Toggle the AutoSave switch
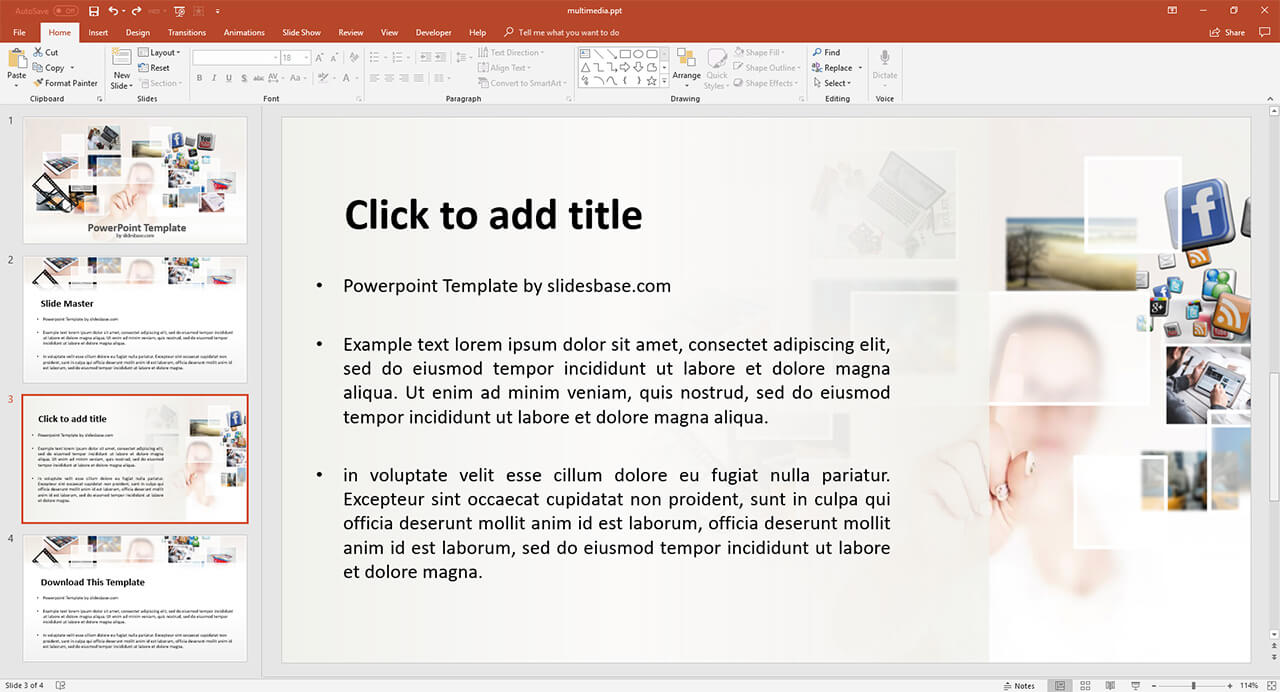The height and width of the screenshot is (692, 1280). pyautogui.click(x=66, y=11)
